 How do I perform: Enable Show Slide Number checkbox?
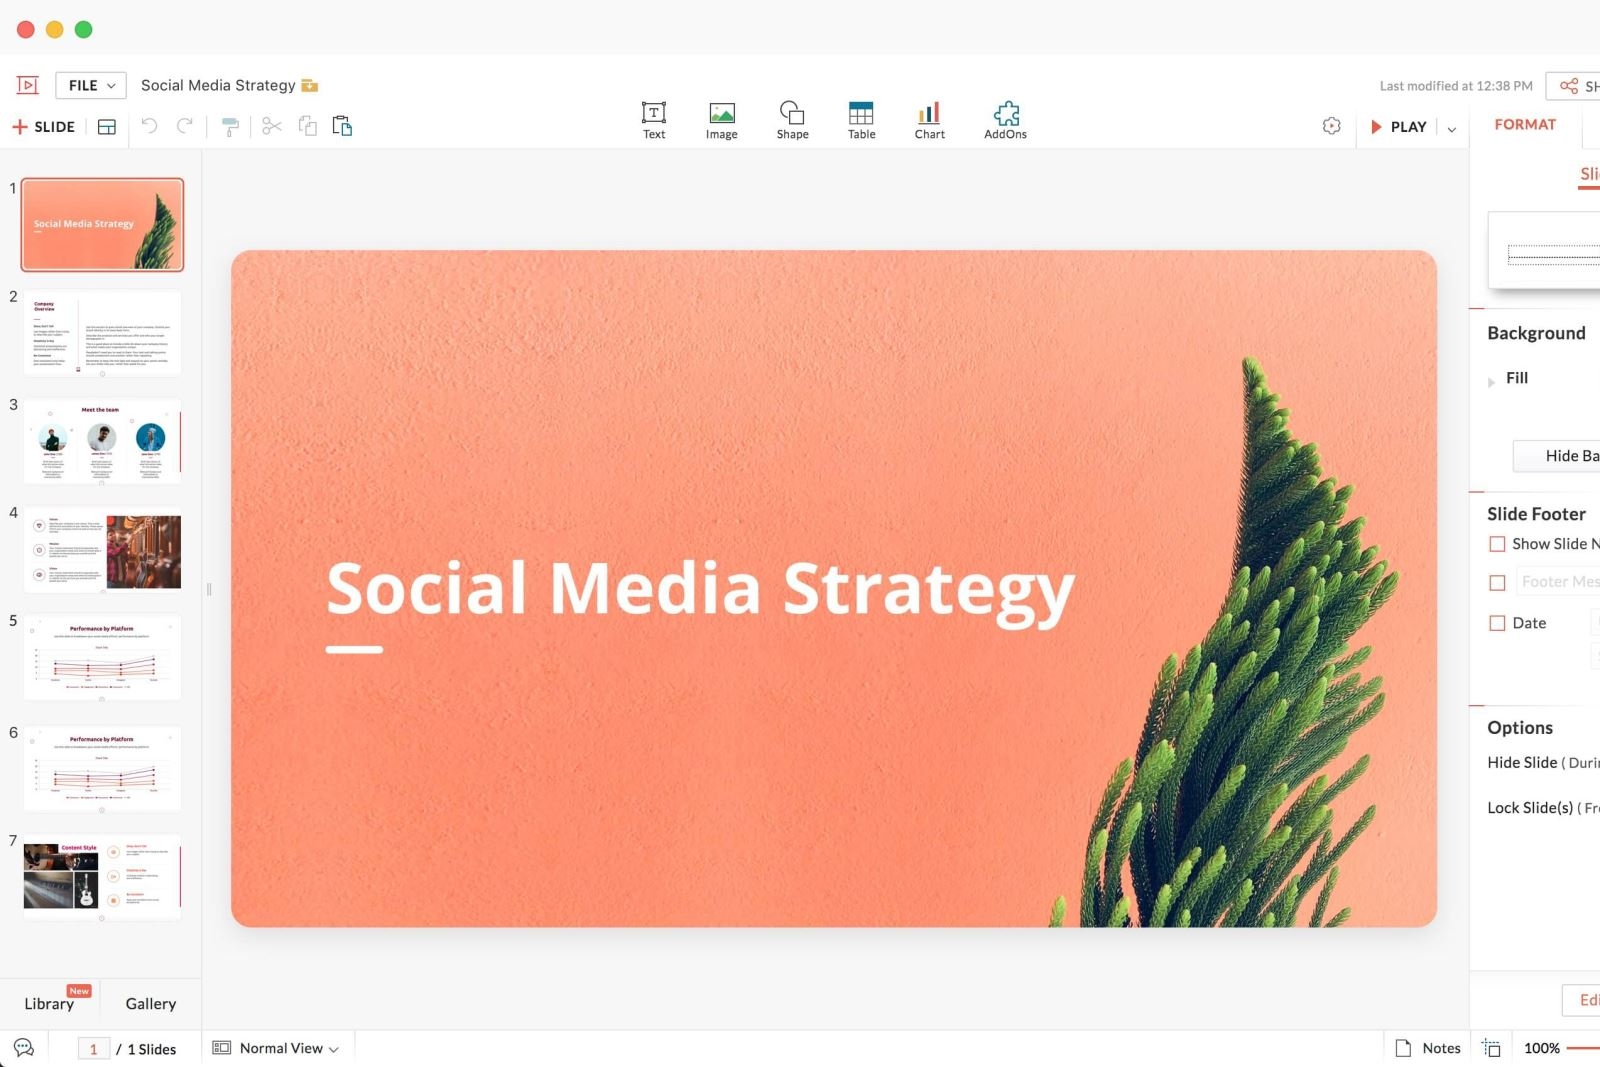[x=1497, y=544]
